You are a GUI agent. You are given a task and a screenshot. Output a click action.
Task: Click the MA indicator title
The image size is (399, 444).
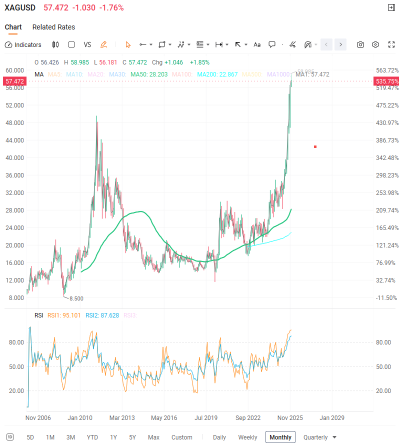39,74
